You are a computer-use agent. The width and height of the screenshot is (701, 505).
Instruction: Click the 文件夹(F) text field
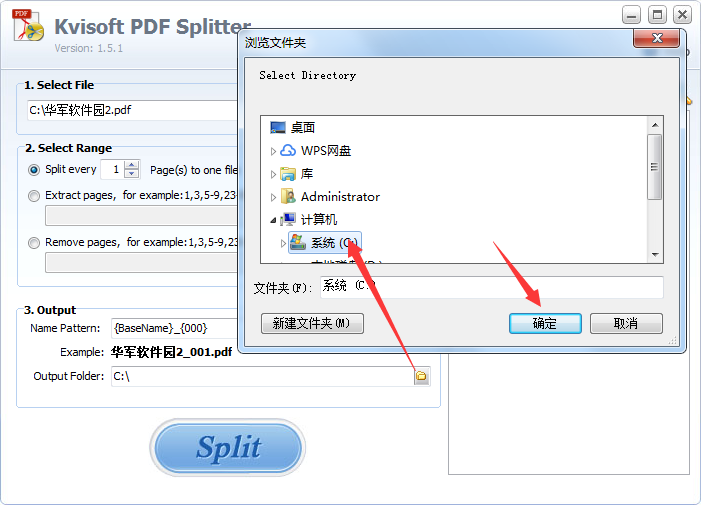pos(491,287)
